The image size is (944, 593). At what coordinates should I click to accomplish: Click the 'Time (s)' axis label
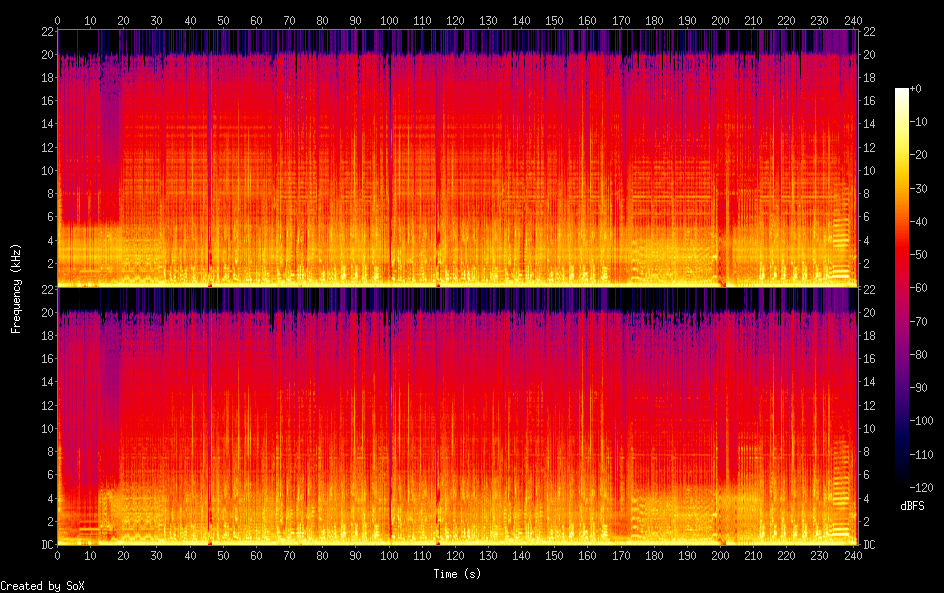(456, 574)
